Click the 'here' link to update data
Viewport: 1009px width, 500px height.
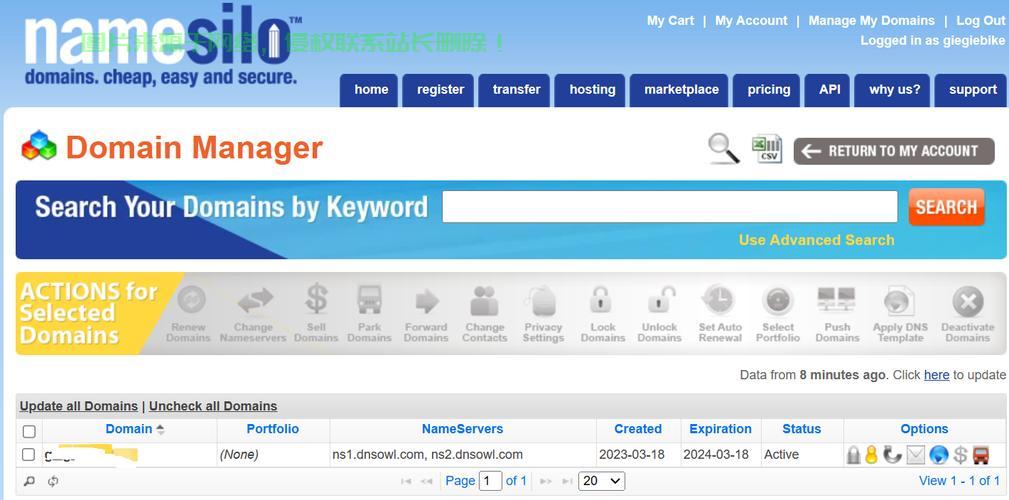tap(936, 375)
